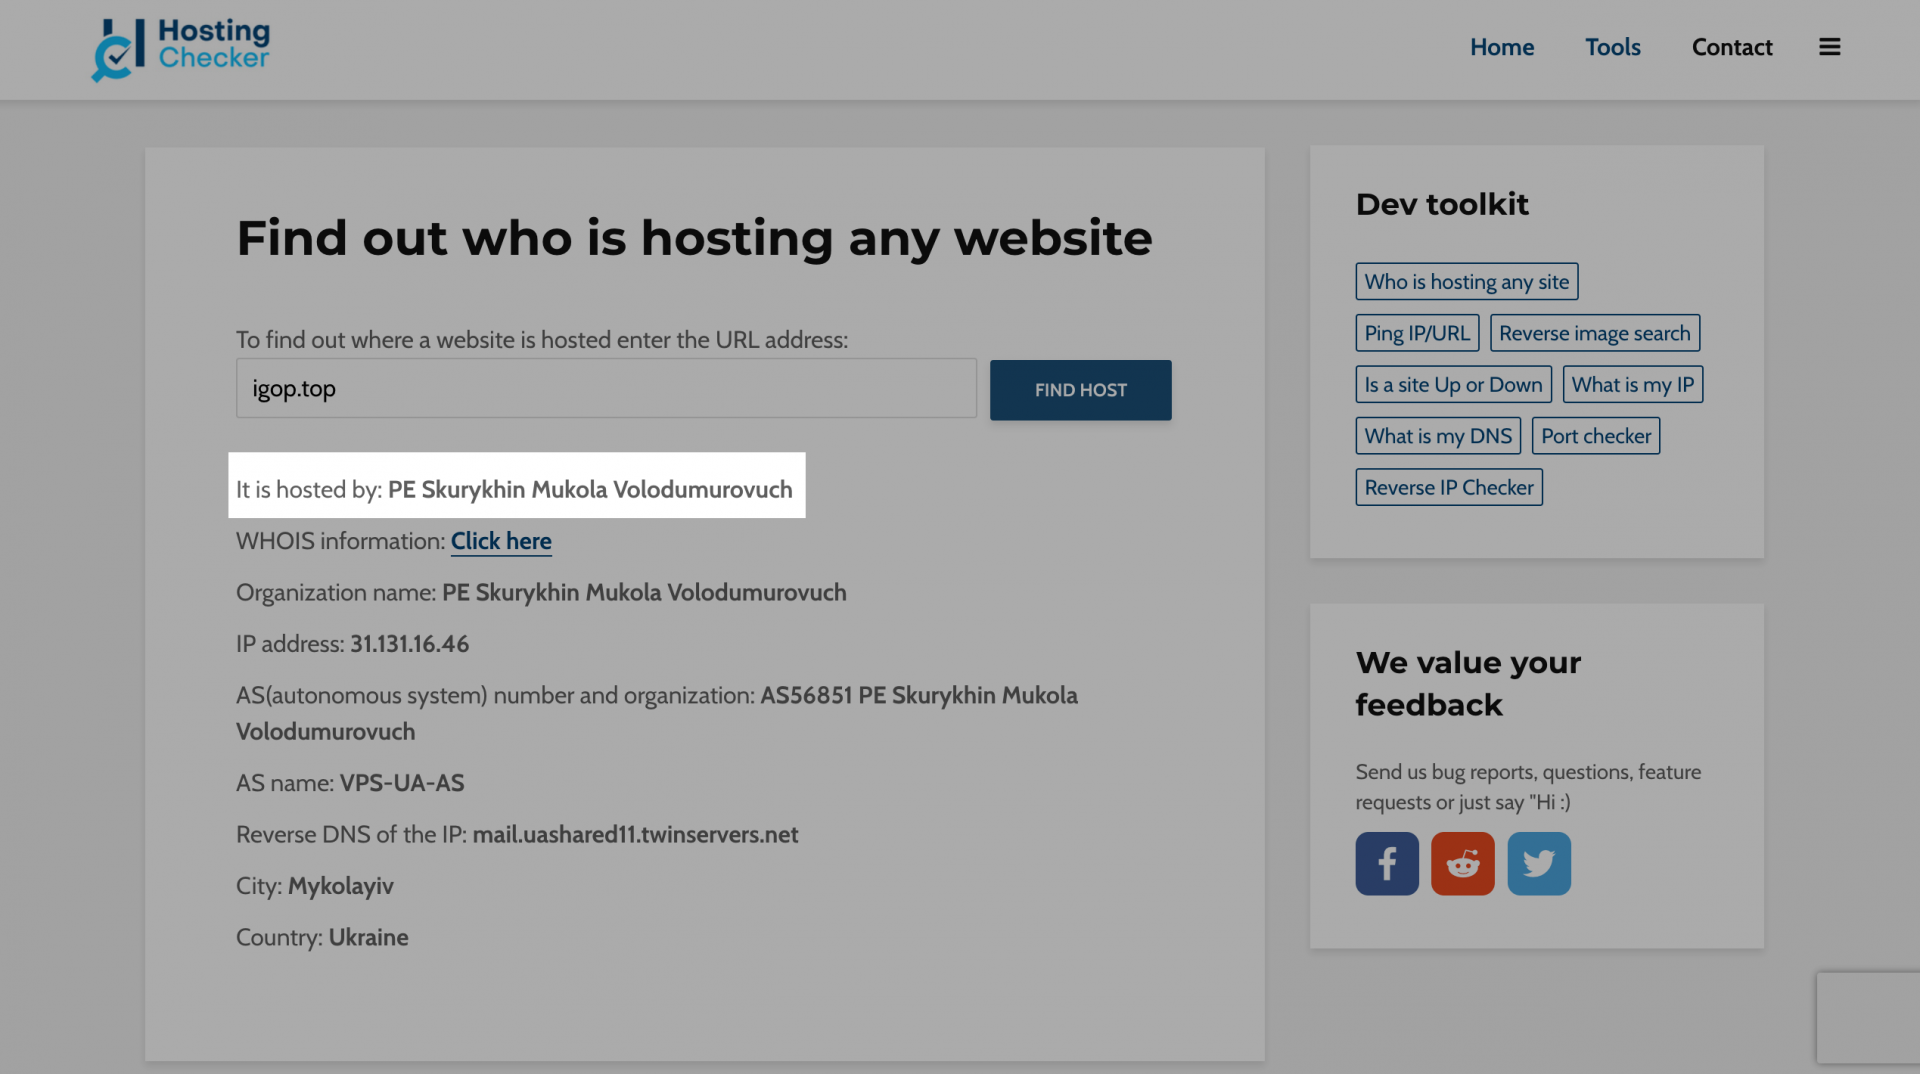Image resolution: width=1920 pixels, height=1074 pixels.
Task: Follow the WHOIS 'Click here' link
Action: click(501, 541)
